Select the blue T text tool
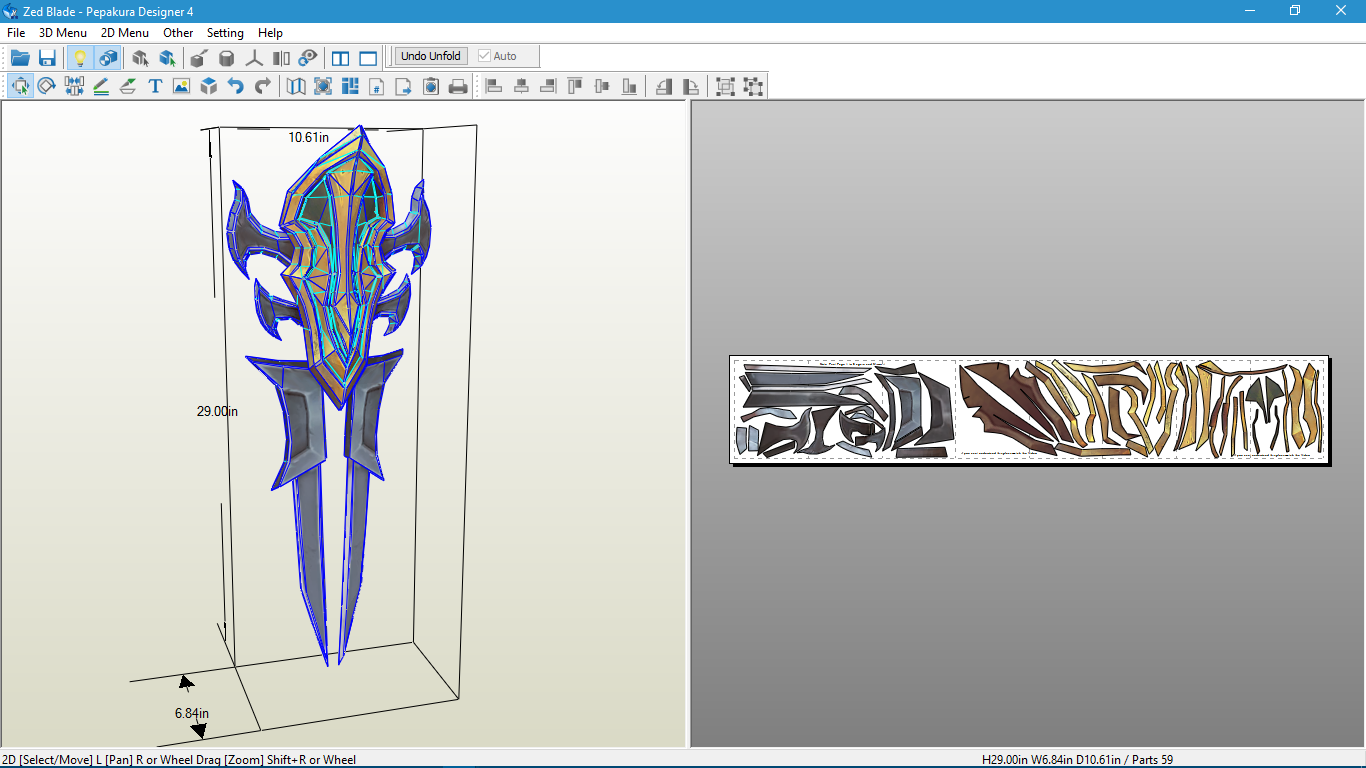1366x768 pixels. coord(155,86)
